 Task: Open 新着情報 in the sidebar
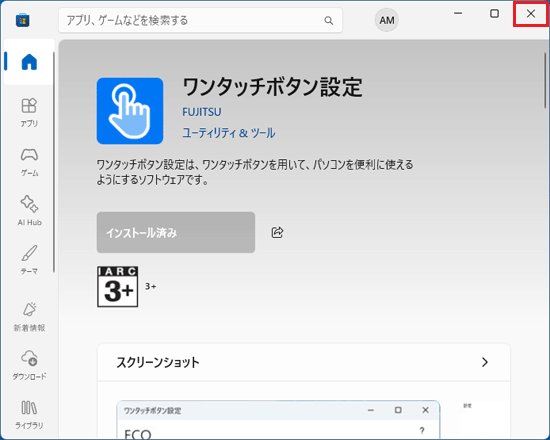29,316
